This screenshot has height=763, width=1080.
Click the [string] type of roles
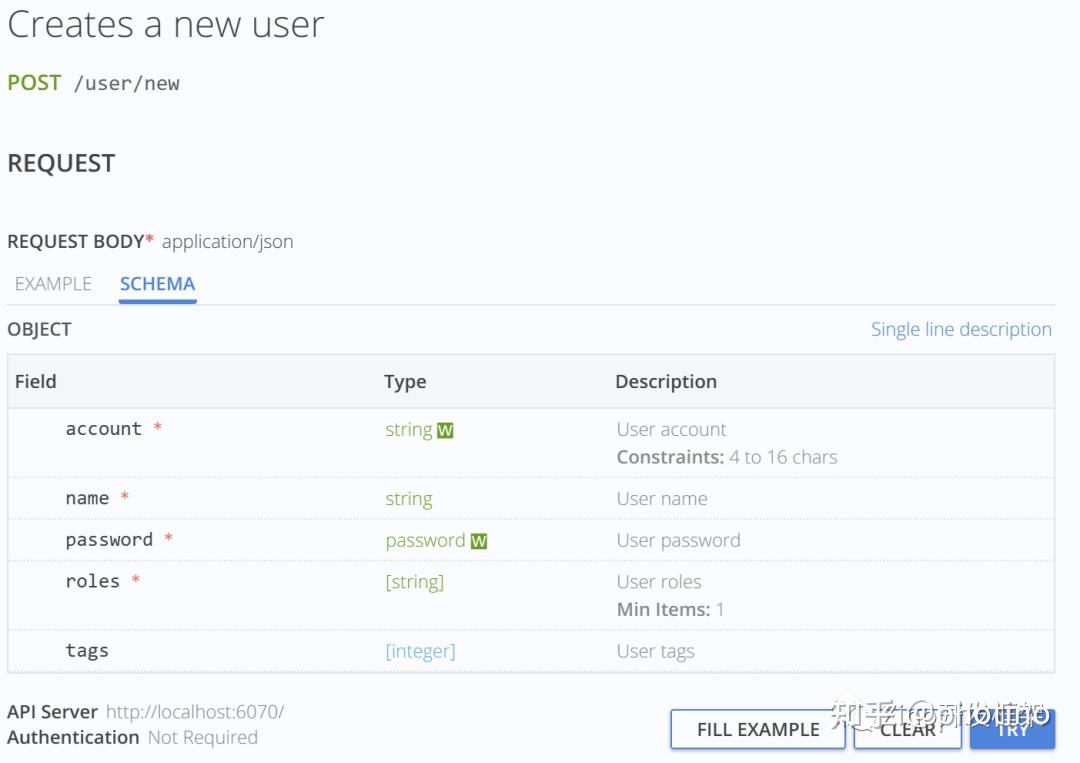point(414,582)
